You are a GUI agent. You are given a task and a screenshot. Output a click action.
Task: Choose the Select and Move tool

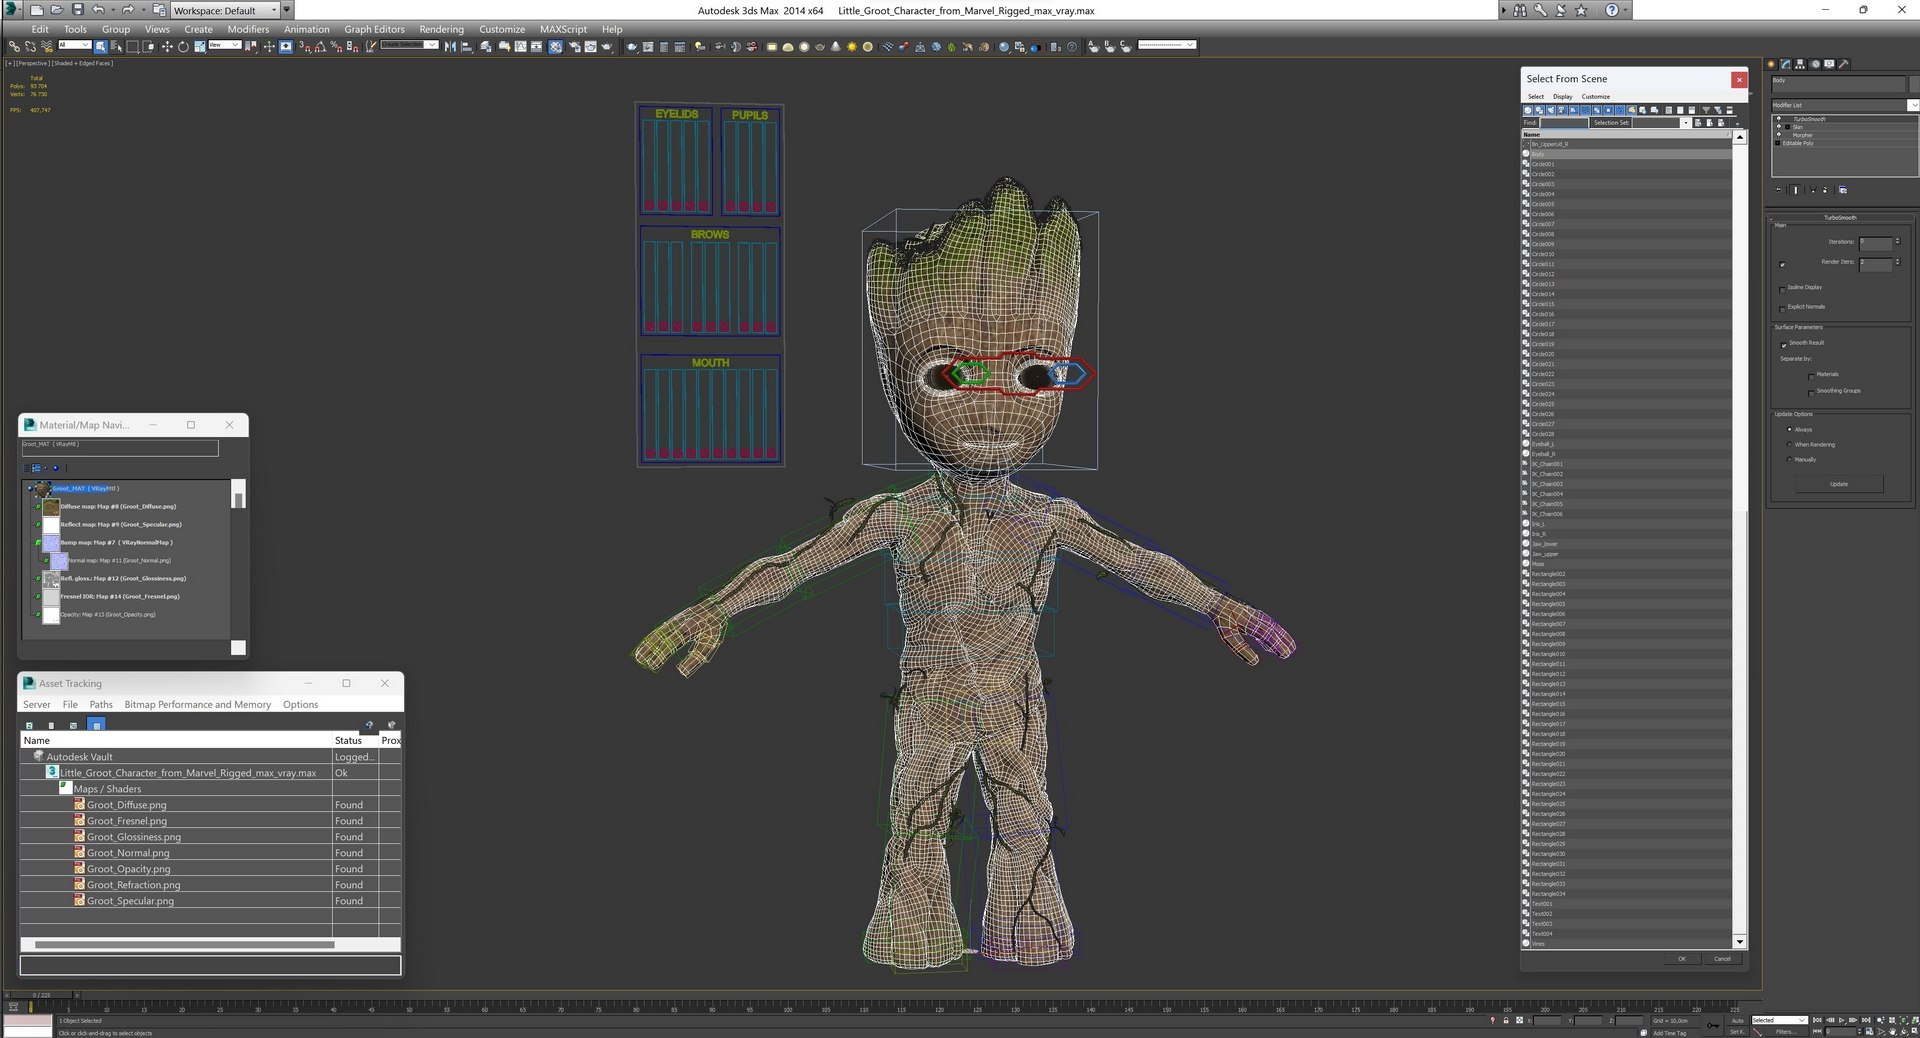pos(167,46)
